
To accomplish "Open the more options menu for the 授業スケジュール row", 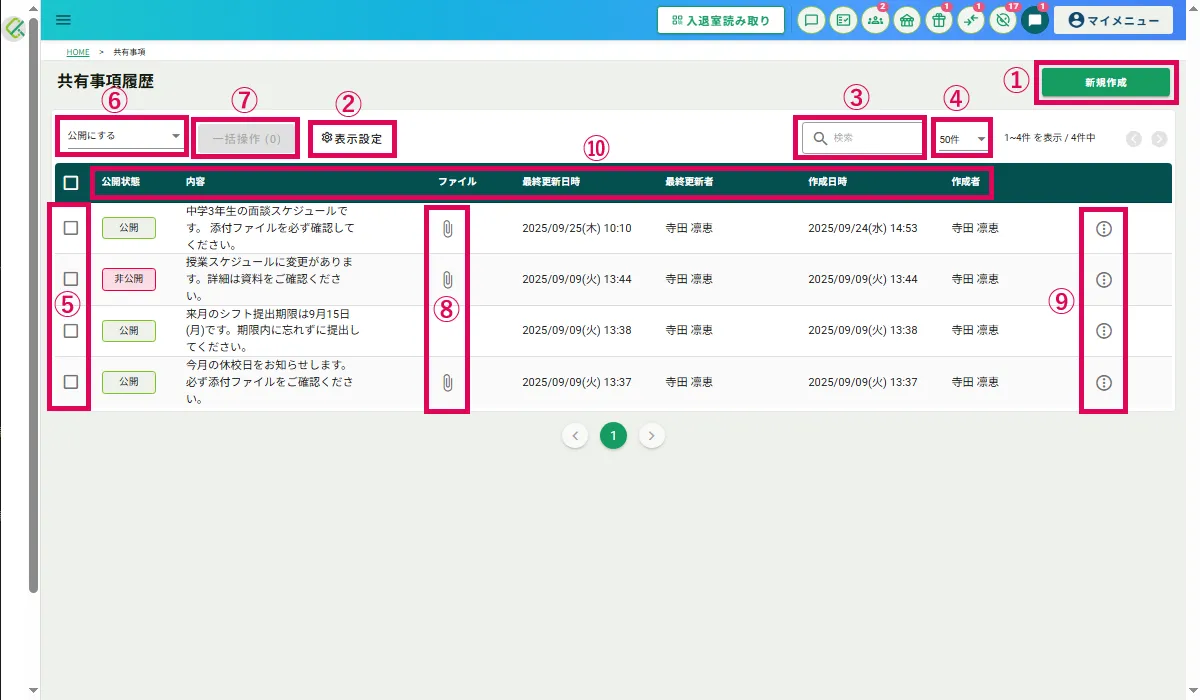I will point(1104,280).
